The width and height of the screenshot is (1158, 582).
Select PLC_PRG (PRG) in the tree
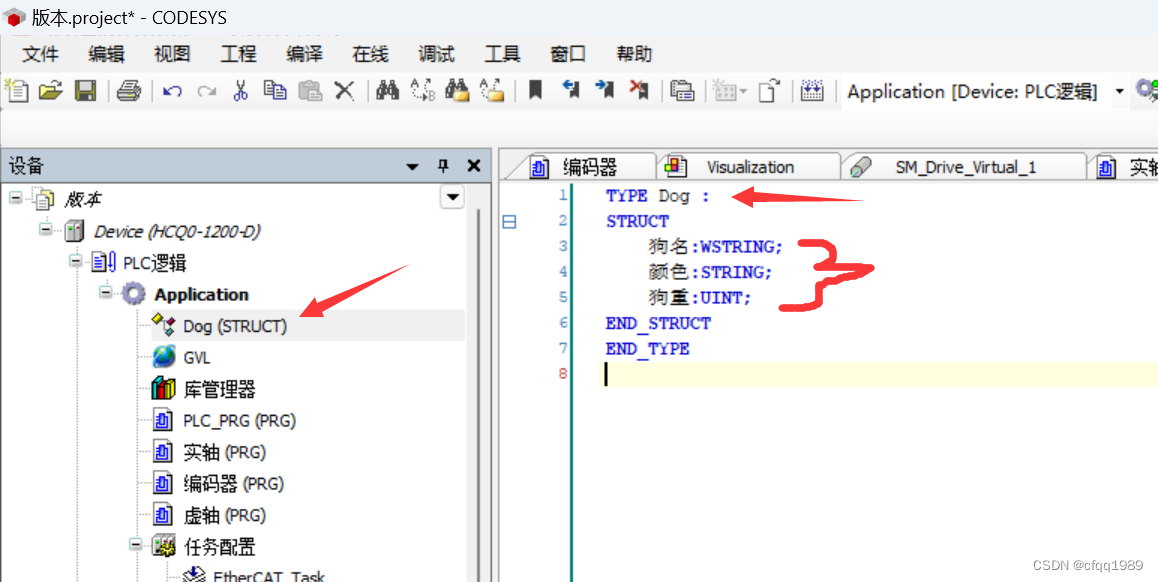[242, 420]
